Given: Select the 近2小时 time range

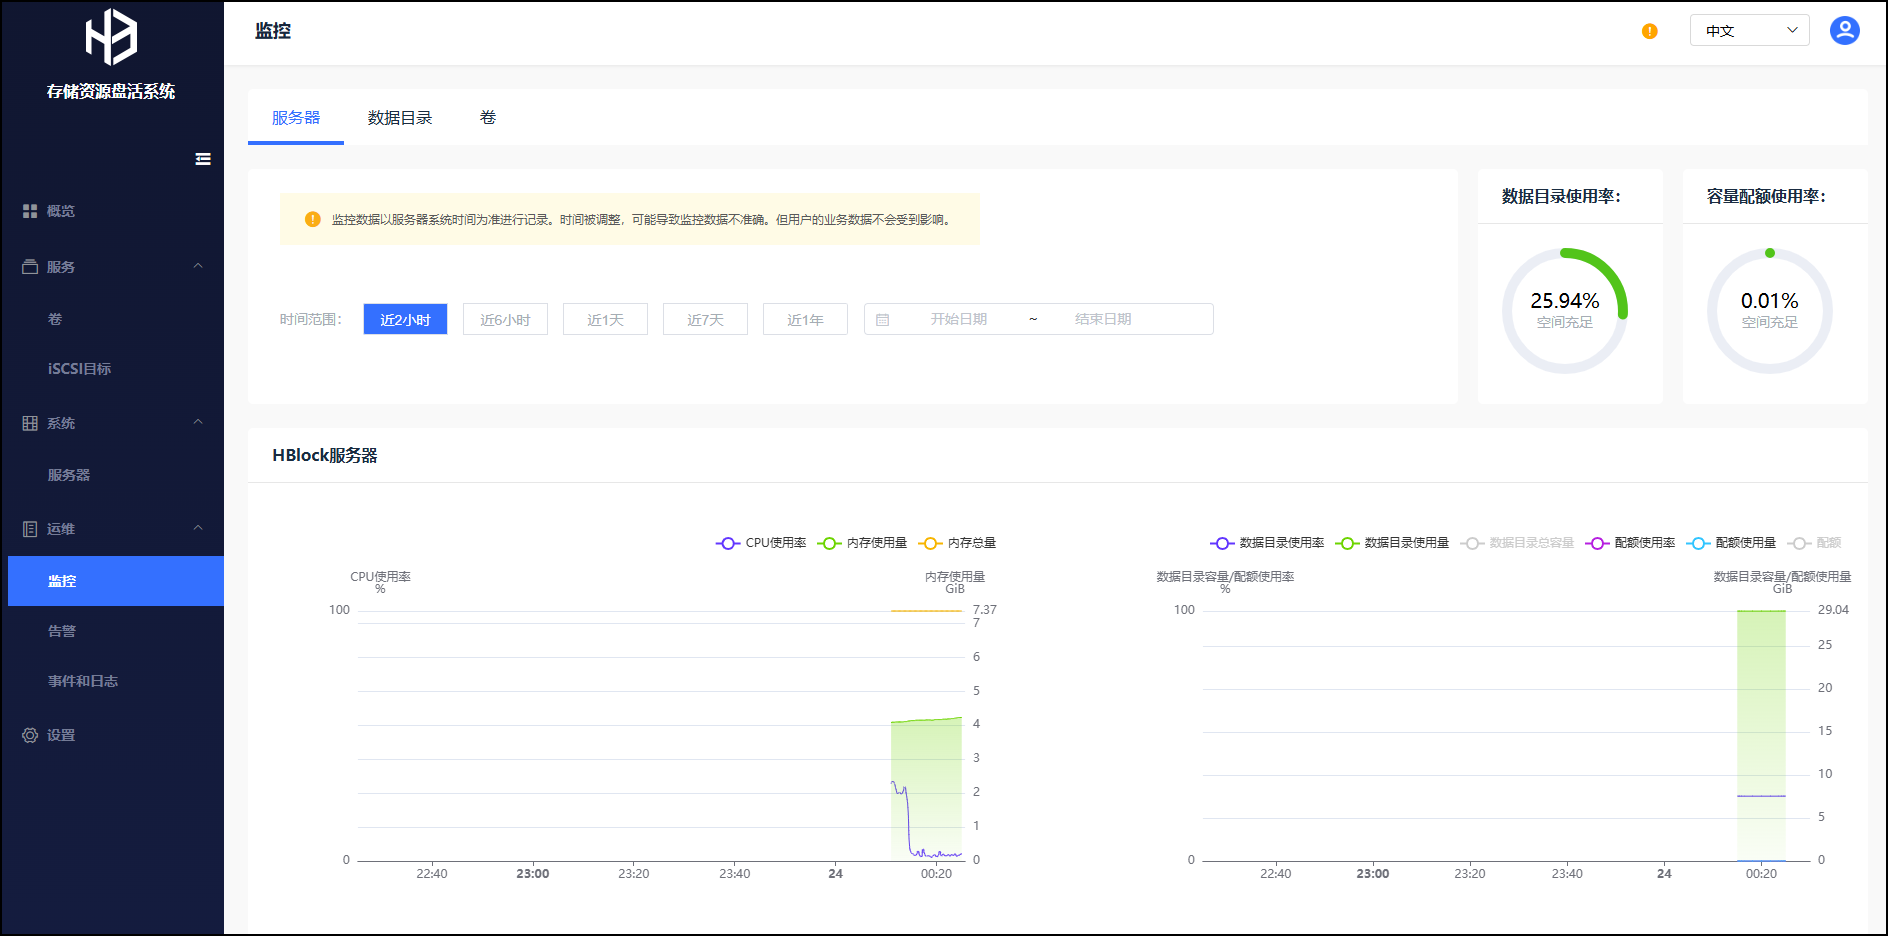Looking at the screenshot, I should click(405, 319).
